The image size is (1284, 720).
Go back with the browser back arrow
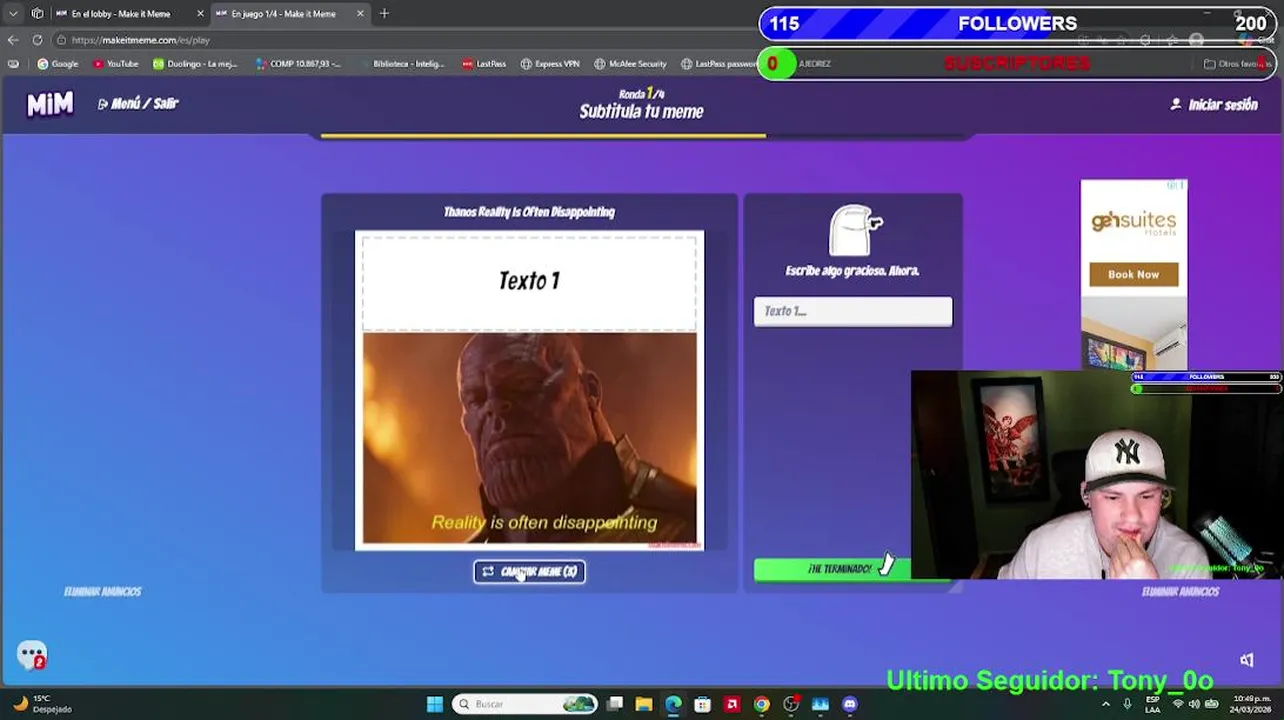click(13, 40)
